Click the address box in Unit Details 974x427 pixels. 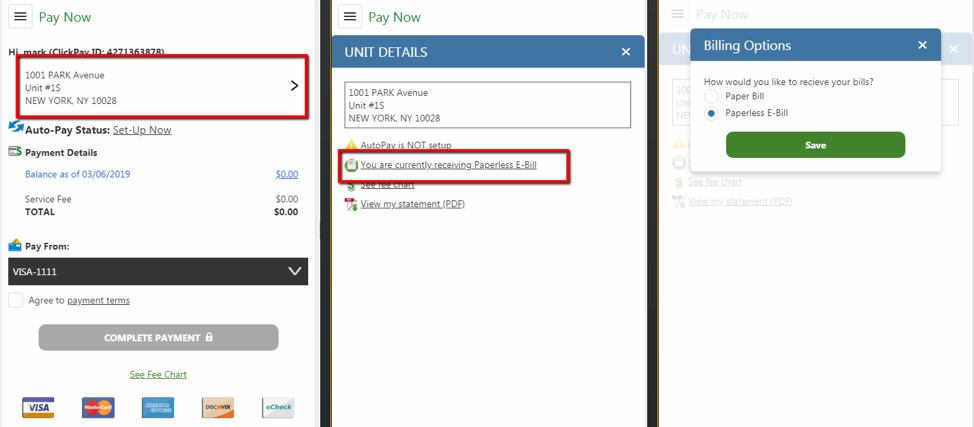point(488,105)
